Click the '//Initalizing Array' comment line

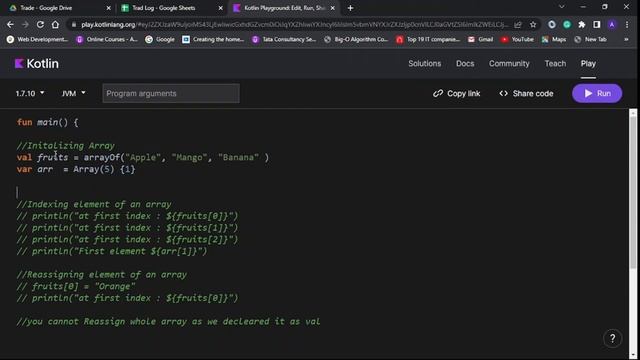[x=66, y=146]
